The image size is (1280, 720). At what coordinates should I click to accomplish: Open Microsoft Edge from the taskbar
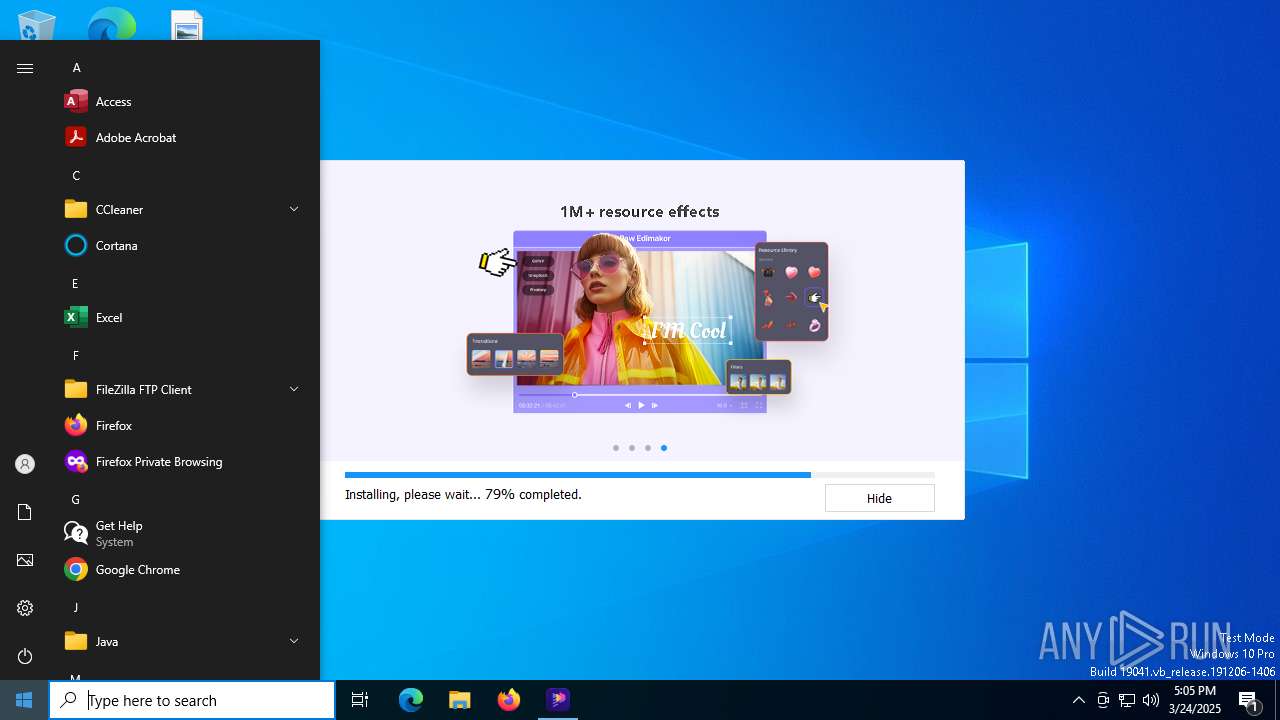click(x=411, y=700)
